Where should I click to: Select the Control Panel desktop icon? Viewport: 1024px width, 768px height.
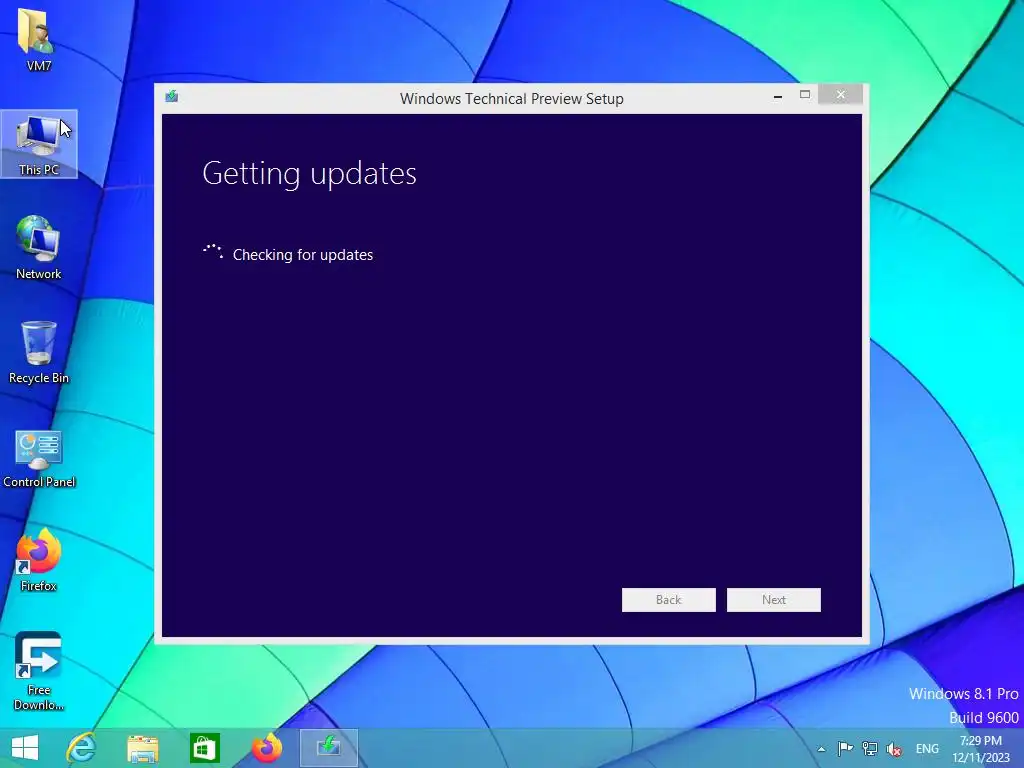[39, 458]
